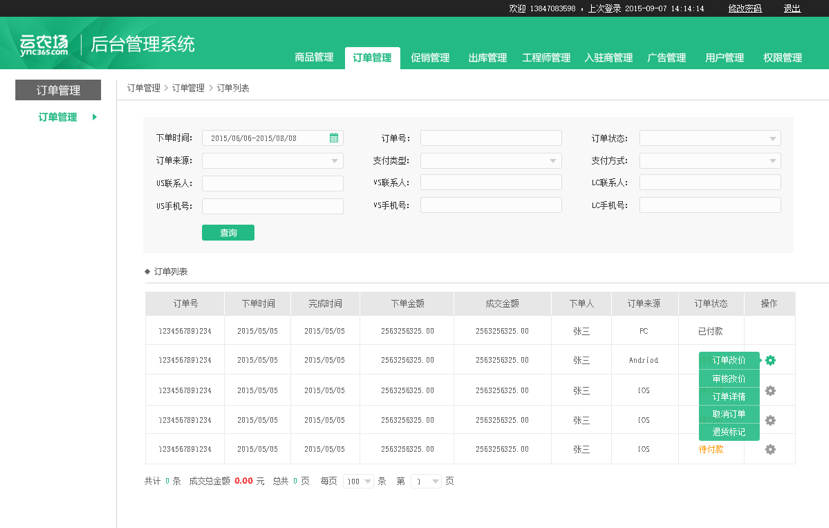Click the 下单金额 column header
Image resolution: width=829 pixels, height=528 pixels.
(x=407, y=303)
